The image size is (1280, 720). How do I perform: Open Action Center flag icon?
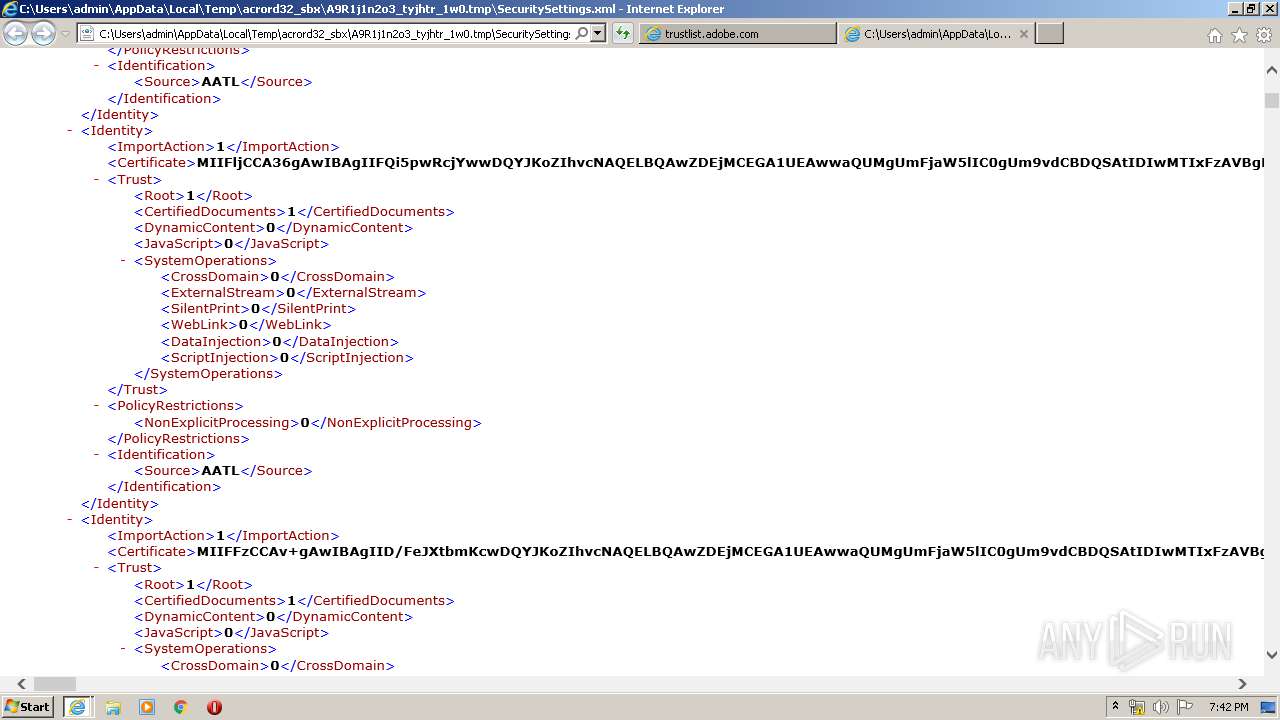coord(1185,707)
